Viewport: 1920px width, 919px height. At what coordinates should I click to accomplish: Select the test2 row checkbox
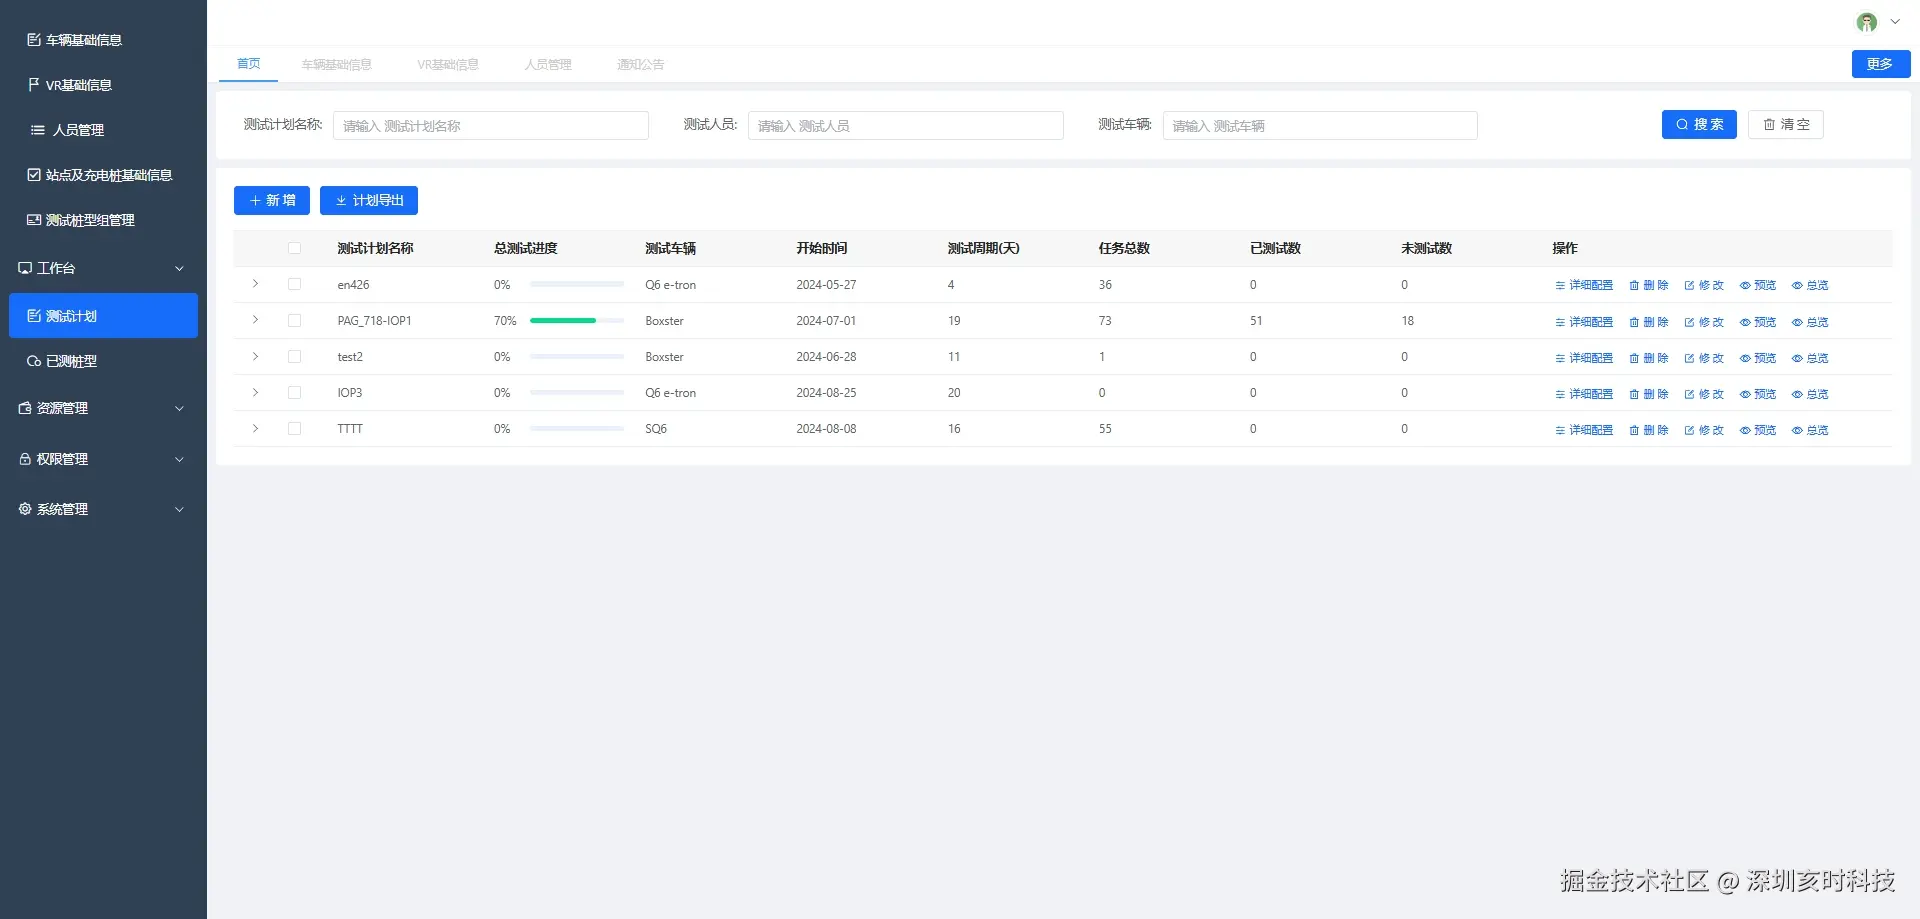pos(294,356)
